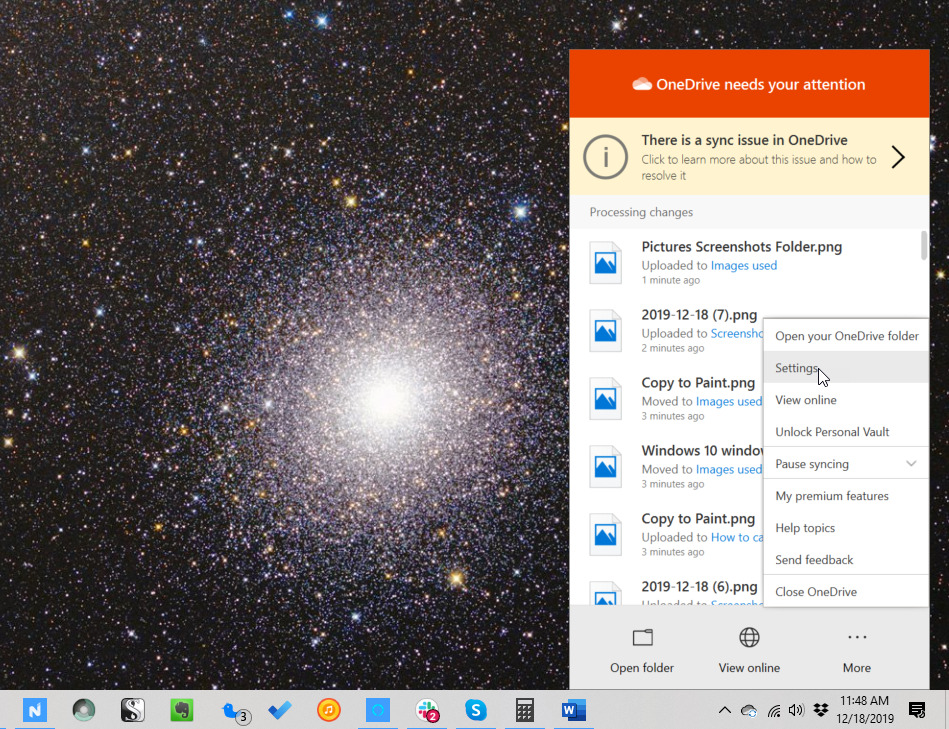The height and width of the screenshot is (729, 949).
Task: Expand the 'Pause syncing' submenu chevron
Action: tap(911, 463)
